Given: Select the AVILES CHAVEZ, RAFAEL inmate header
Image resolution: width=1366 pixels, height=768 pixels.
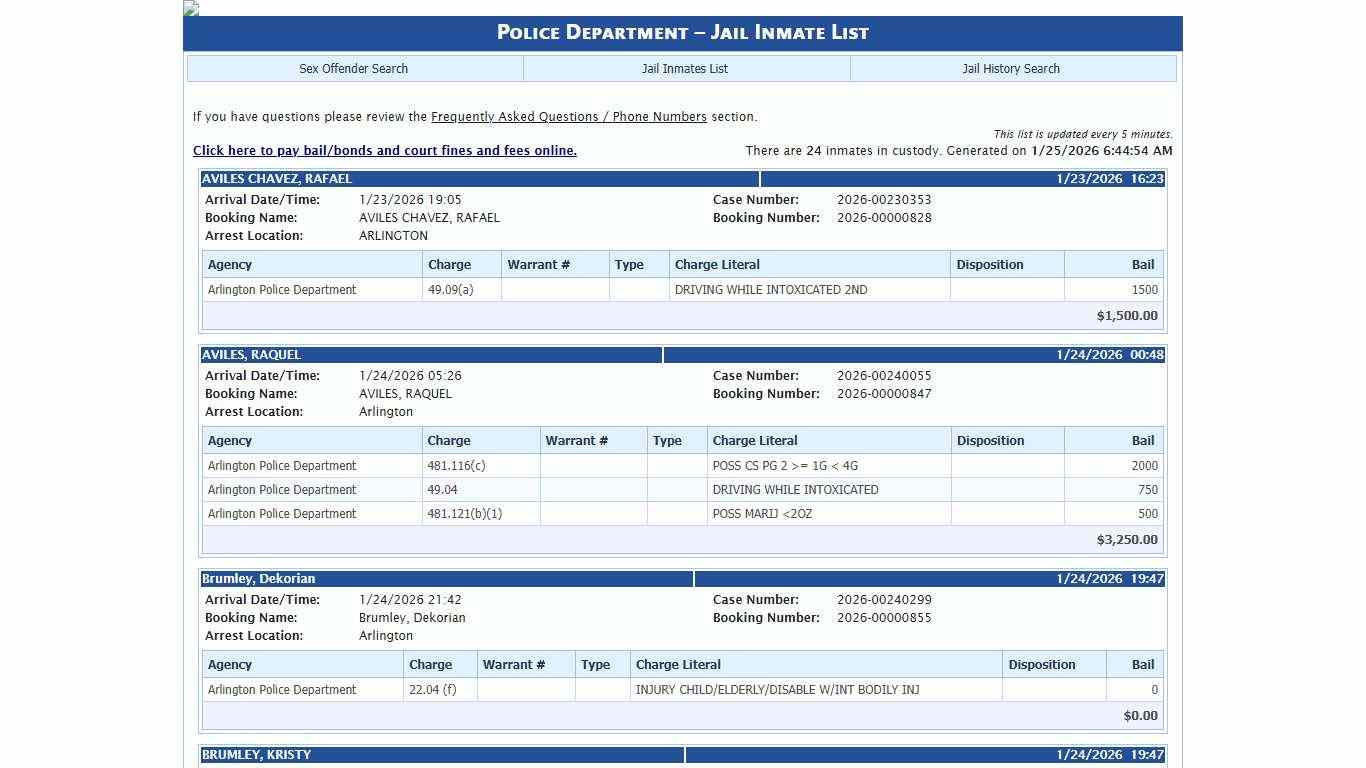Looking at the screenshot, I should click(x=277, y=179).
